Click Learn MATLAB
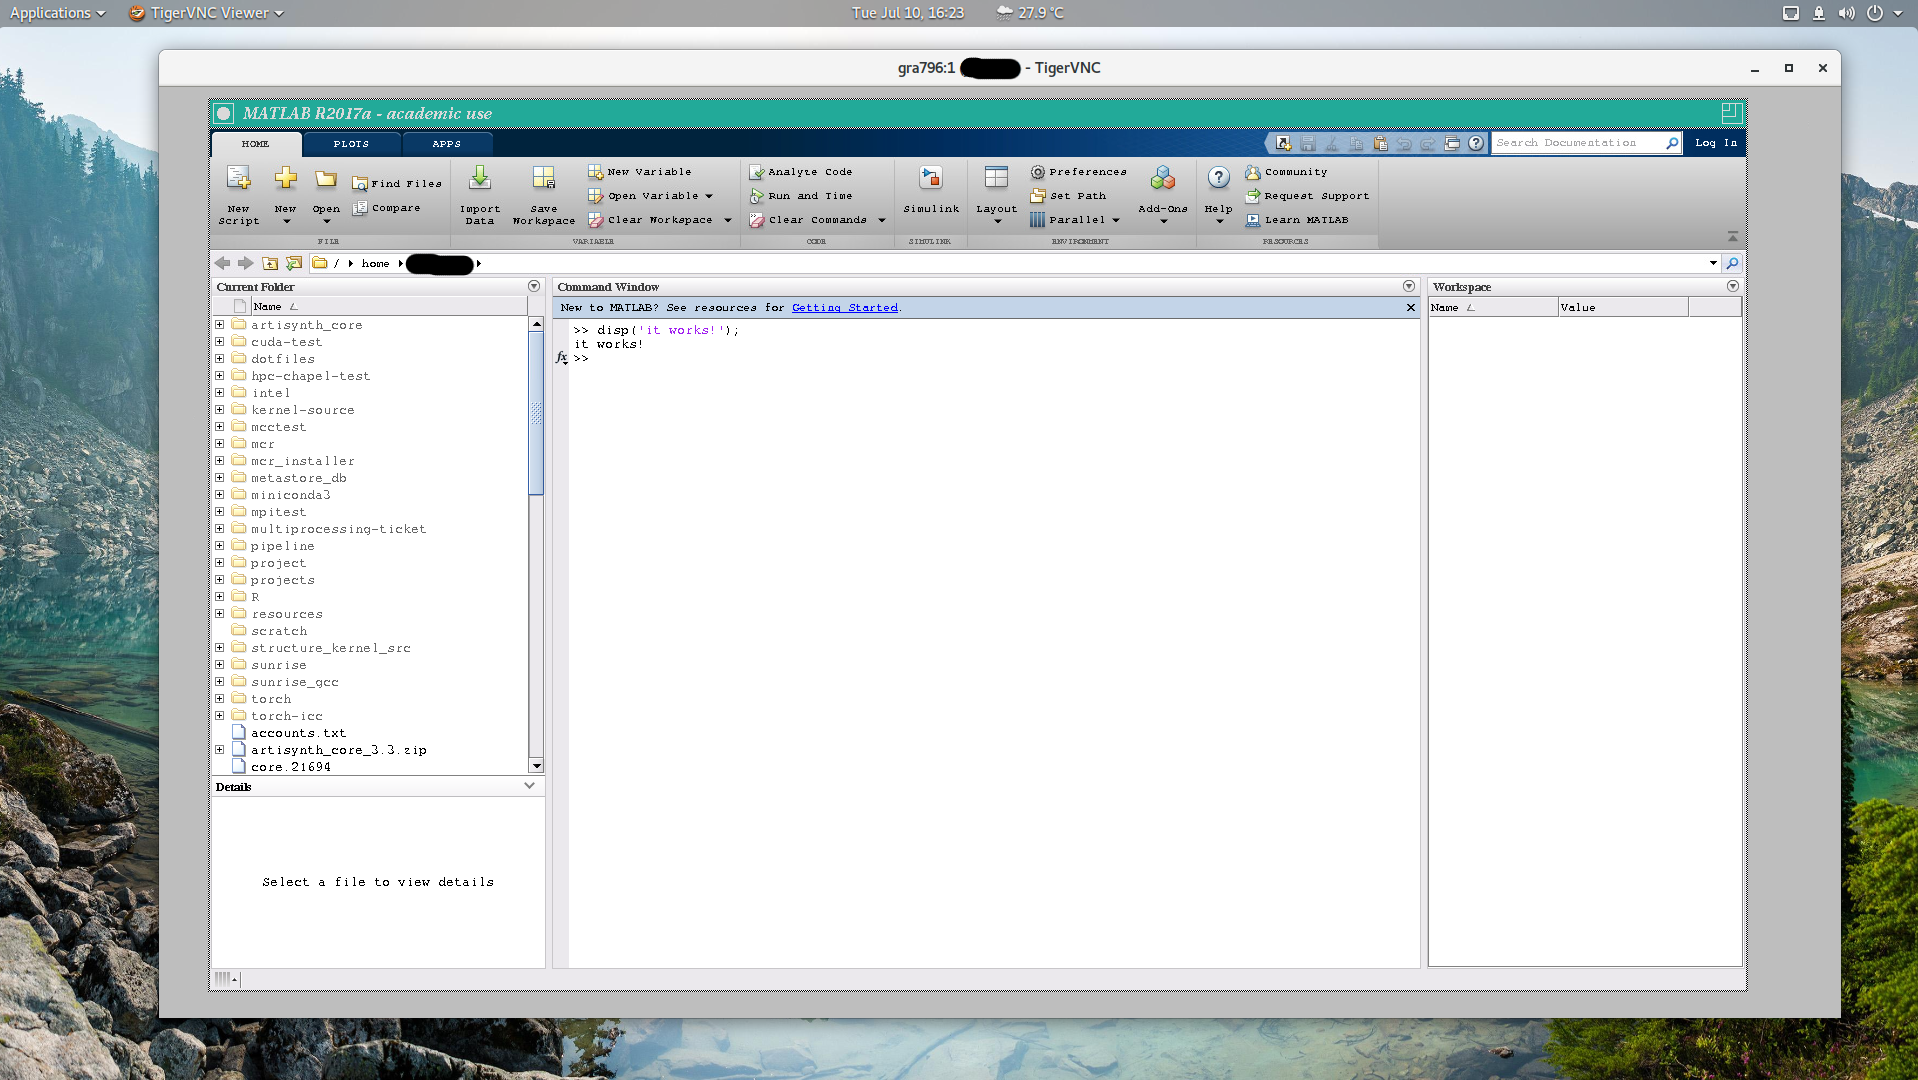The image size is (1918, 1080). (1297, 220)
